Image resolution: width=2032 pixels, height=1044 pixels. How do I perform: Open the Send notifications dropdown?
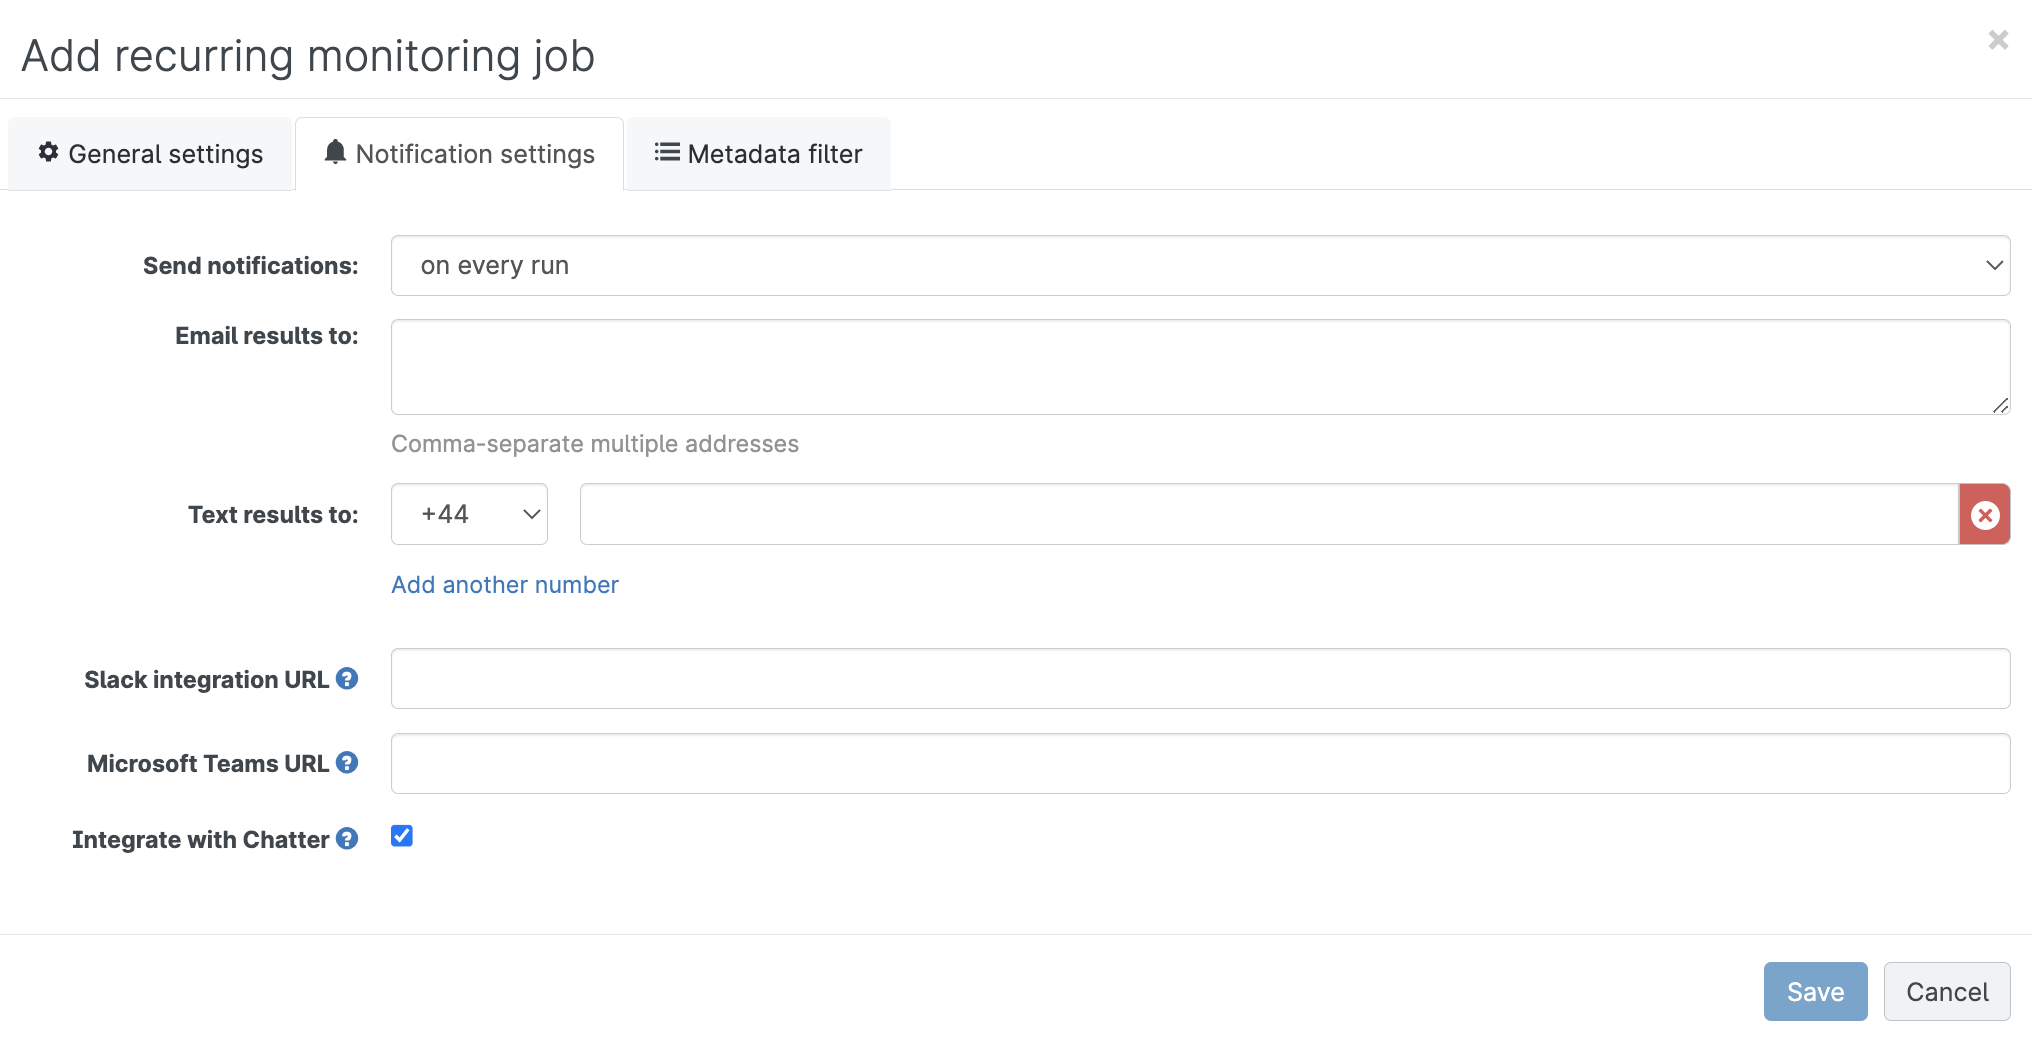click(1200, 266)
